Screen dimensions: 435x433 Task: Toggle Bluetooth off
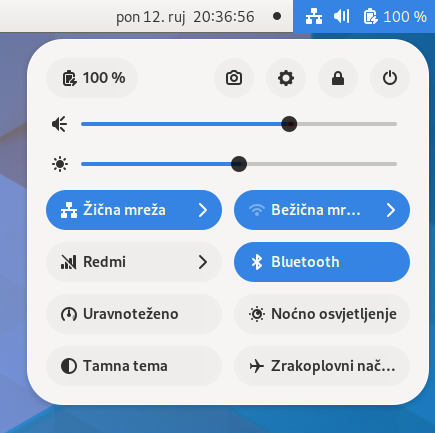(322, 262)
